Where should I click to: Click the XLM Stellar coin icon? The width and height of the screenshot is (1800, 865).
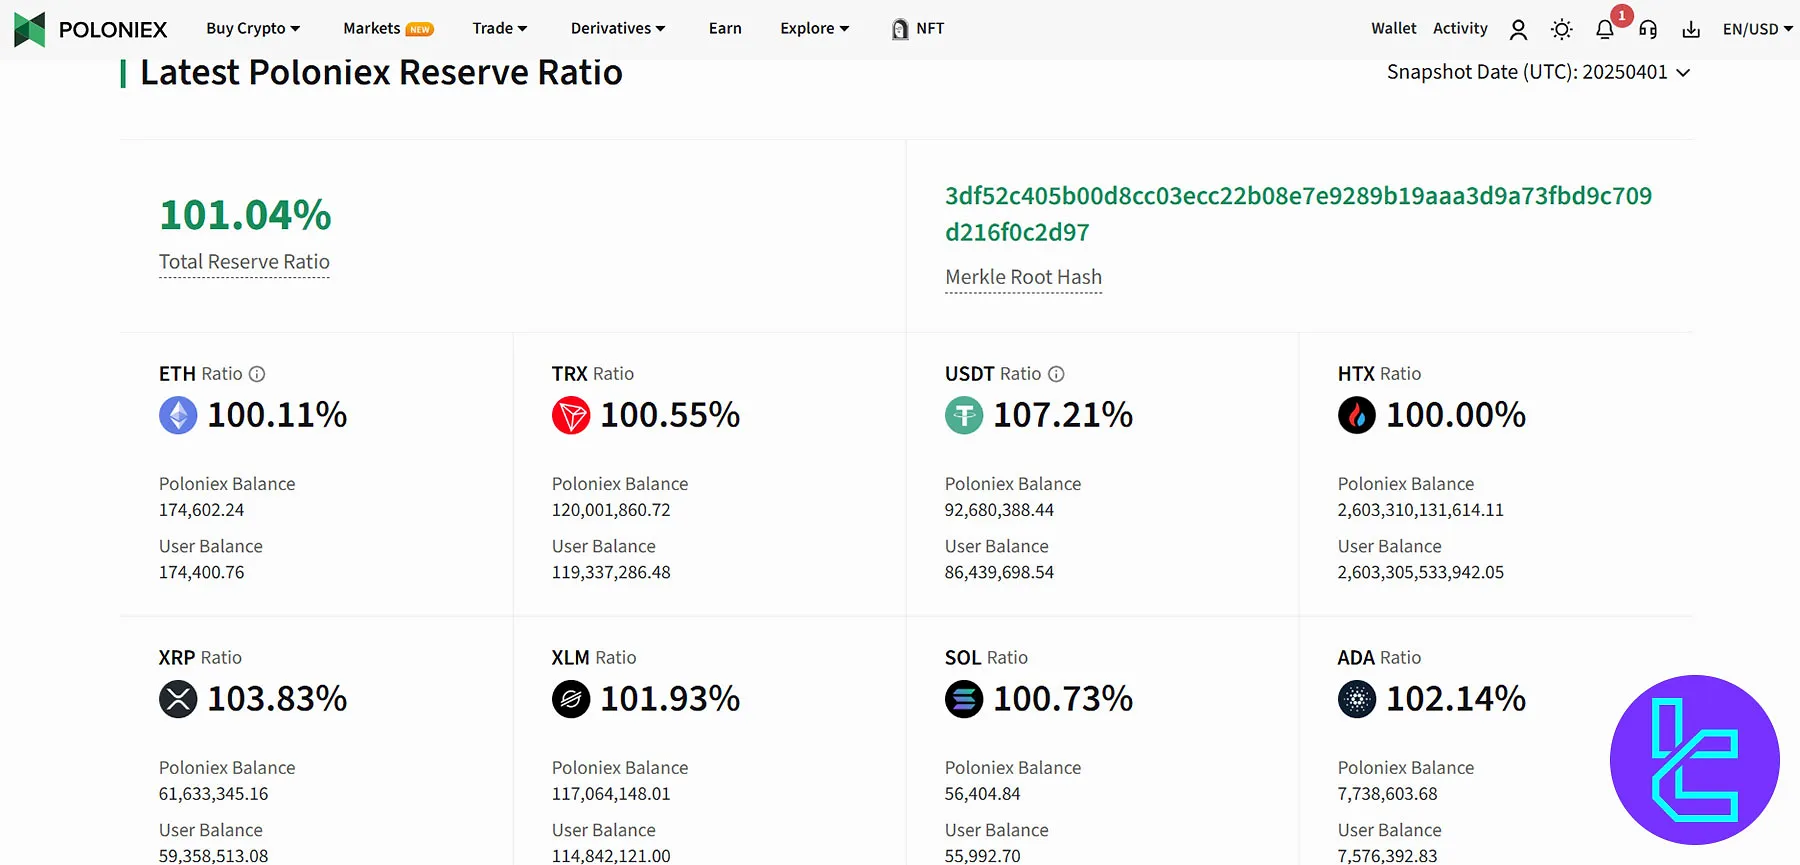pyautogui.click(x=571, y=699)
